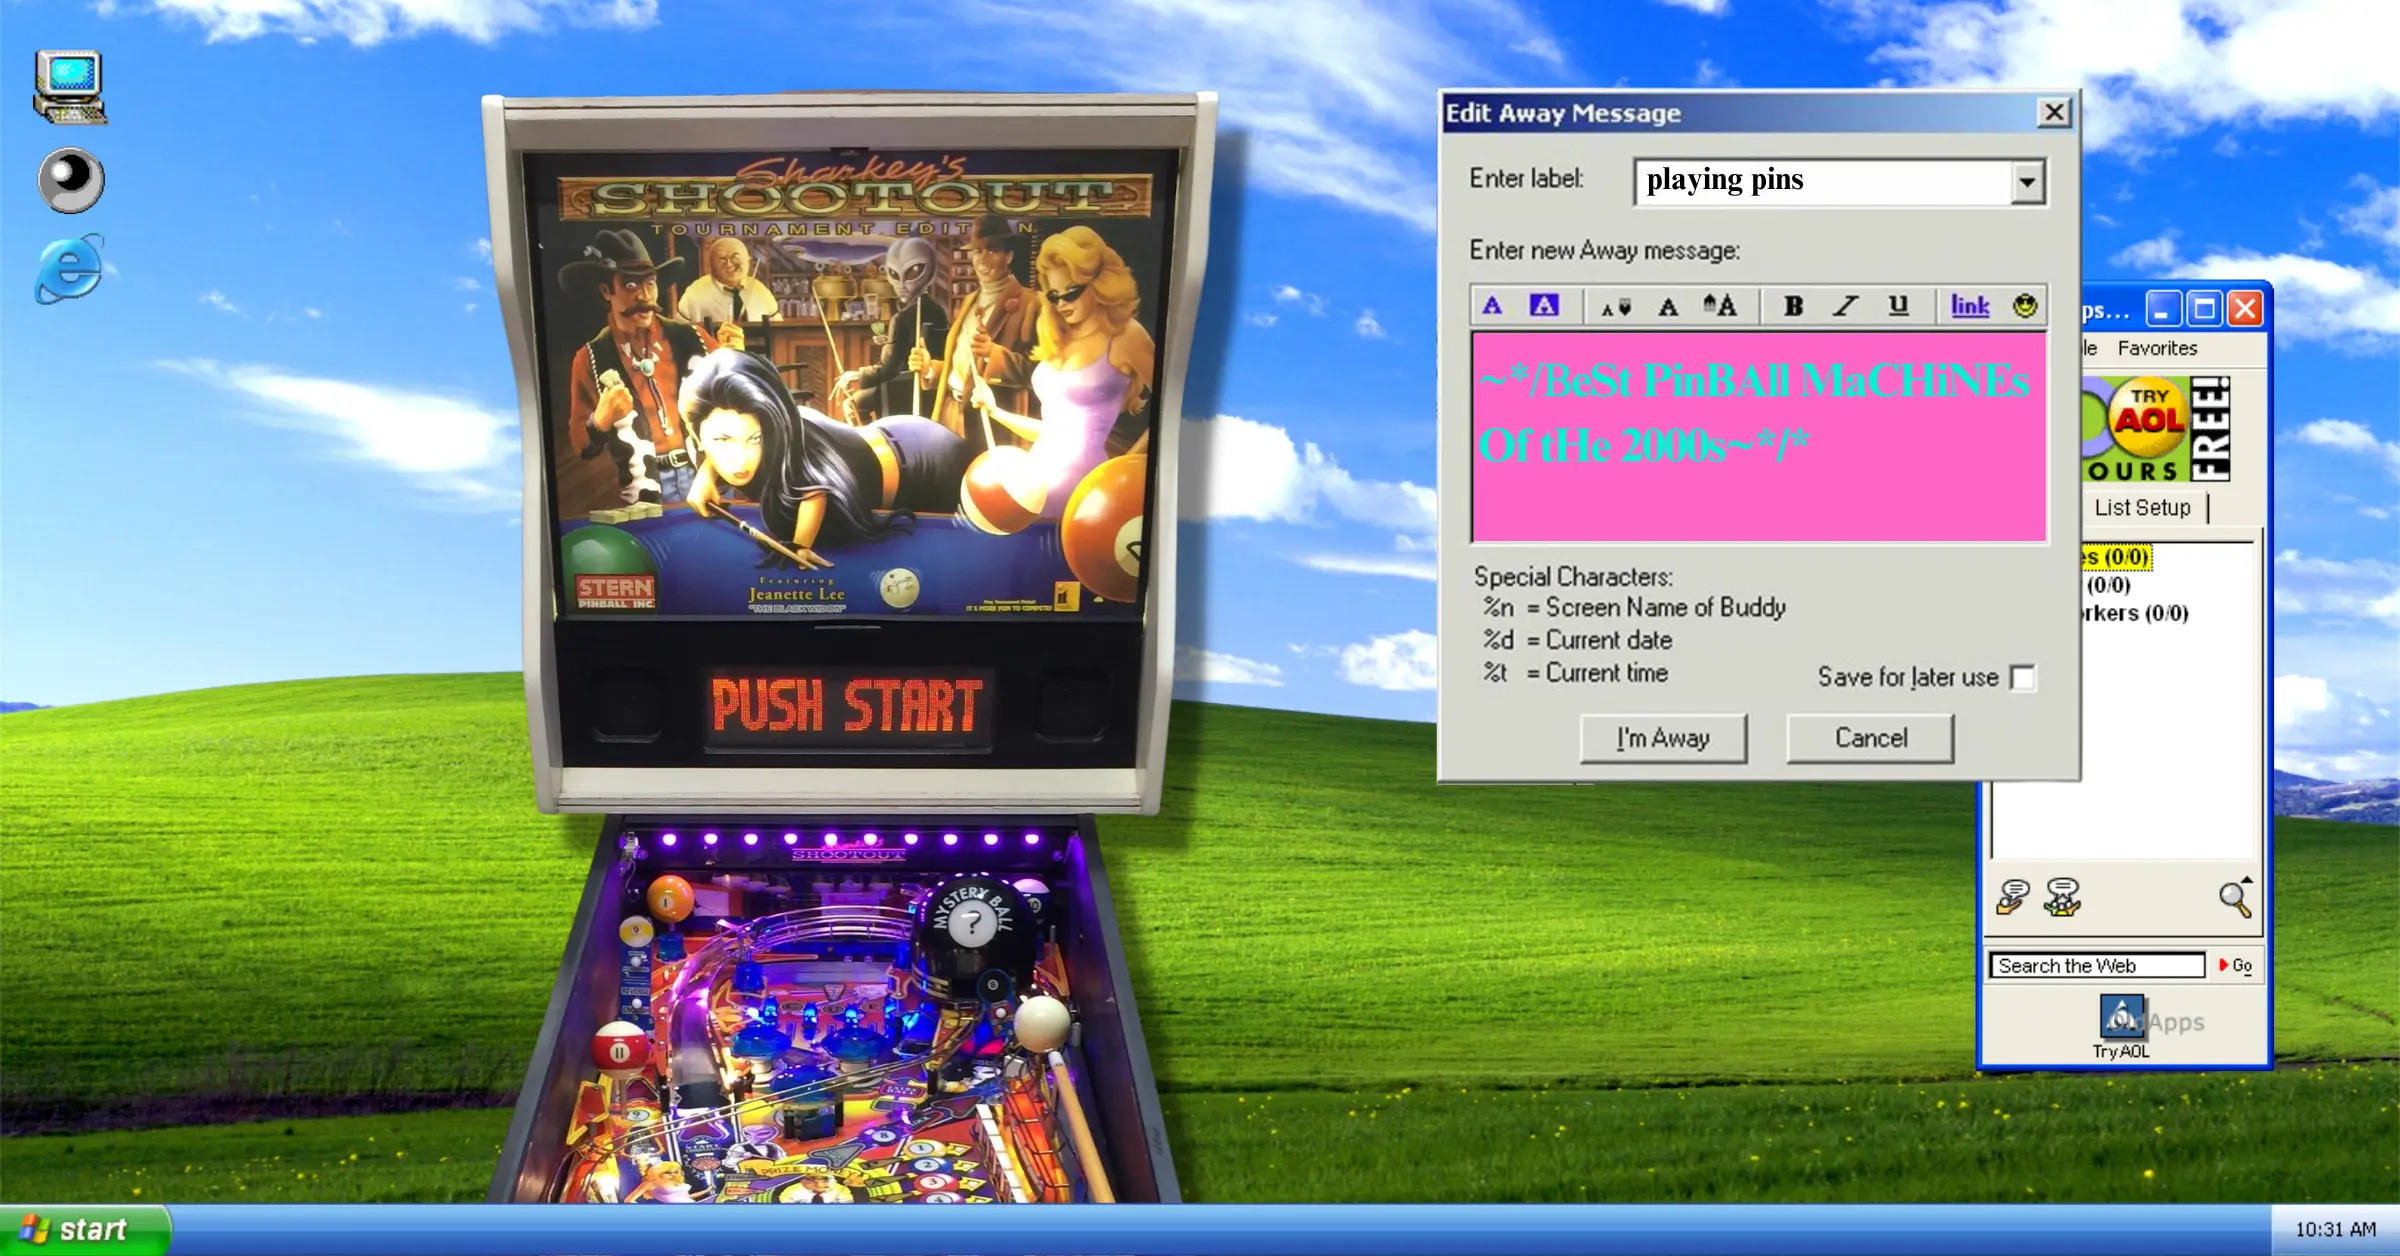Italicize the away message text
The height and width of the screenshot is (1256, 2400).
(x=1843, y=306)
